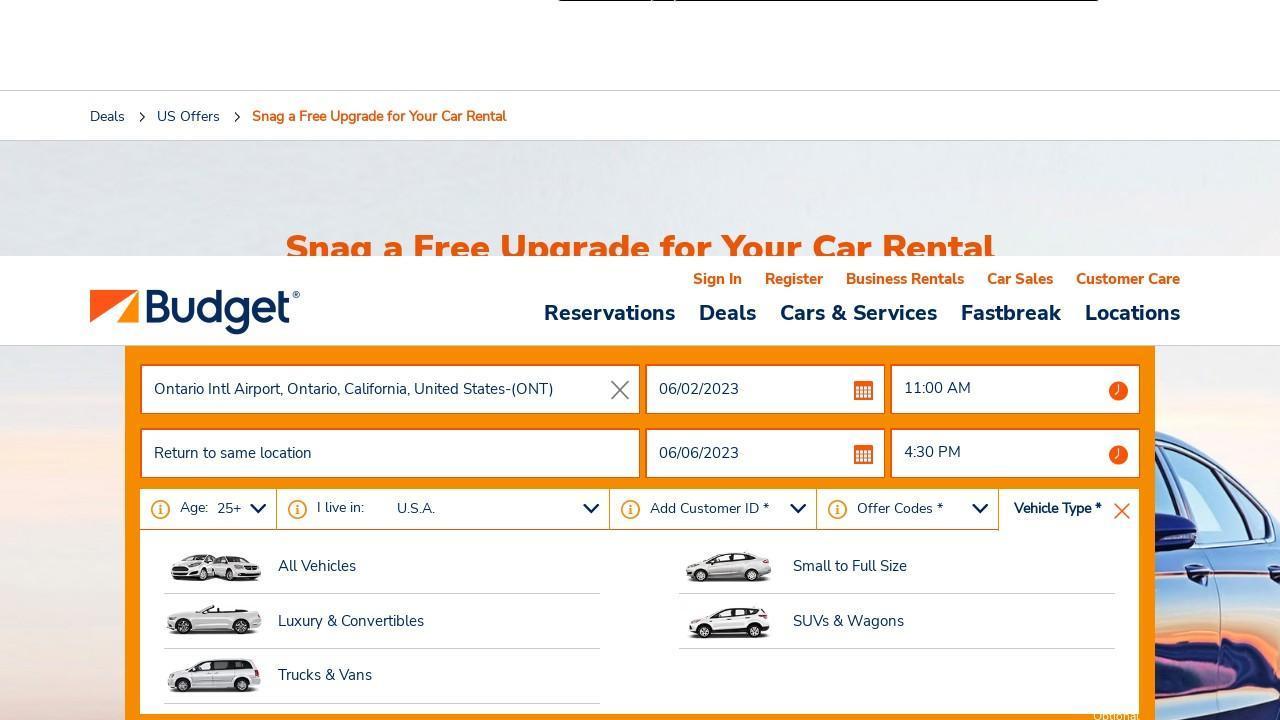This screenshot has height=720, width=1280.
Task: Click the Small to Full Size car image
Action: pyautogui.click(x=728, y=566)
